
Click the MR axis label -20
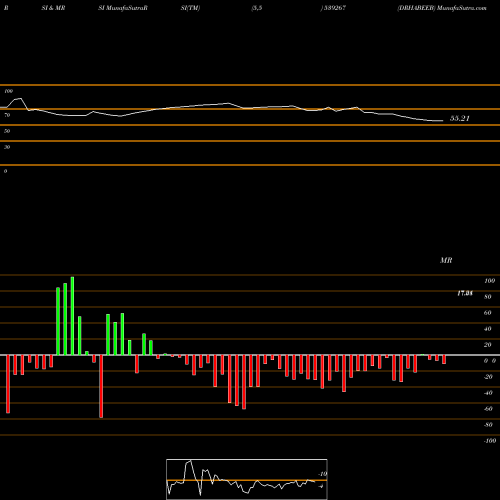(488, 377)
